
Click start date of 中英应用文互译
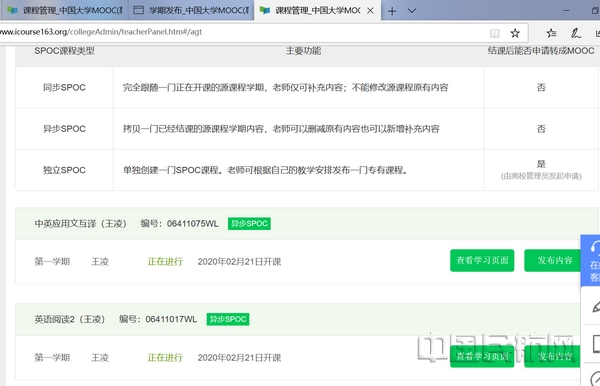tap(239, 262)
